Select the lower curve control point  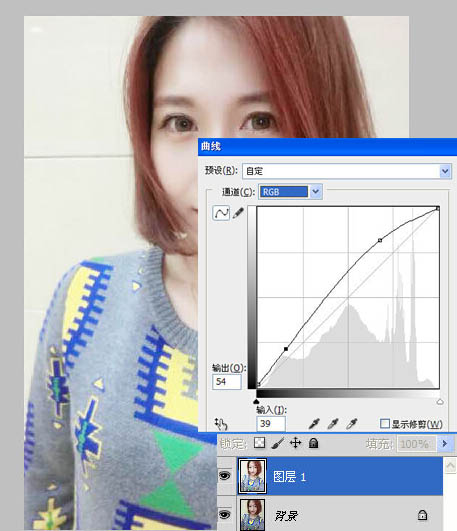286,349
